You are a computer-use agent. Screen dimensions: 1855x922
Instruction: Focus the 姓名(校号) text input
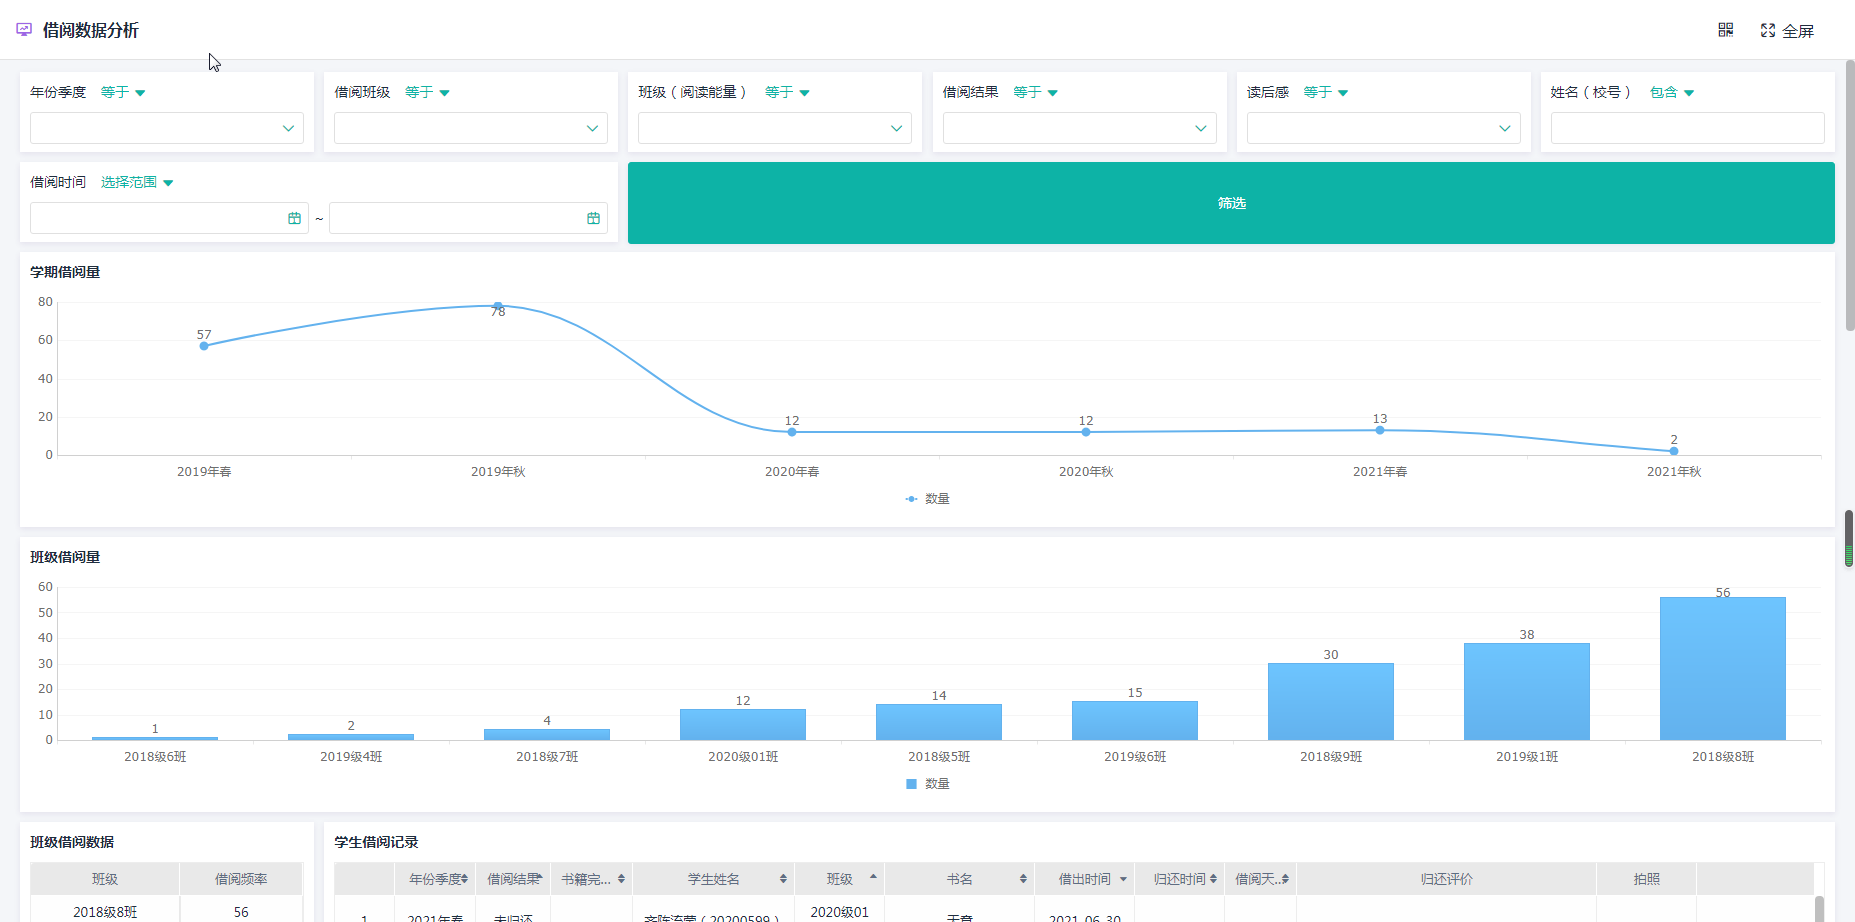pos(1687,128)
